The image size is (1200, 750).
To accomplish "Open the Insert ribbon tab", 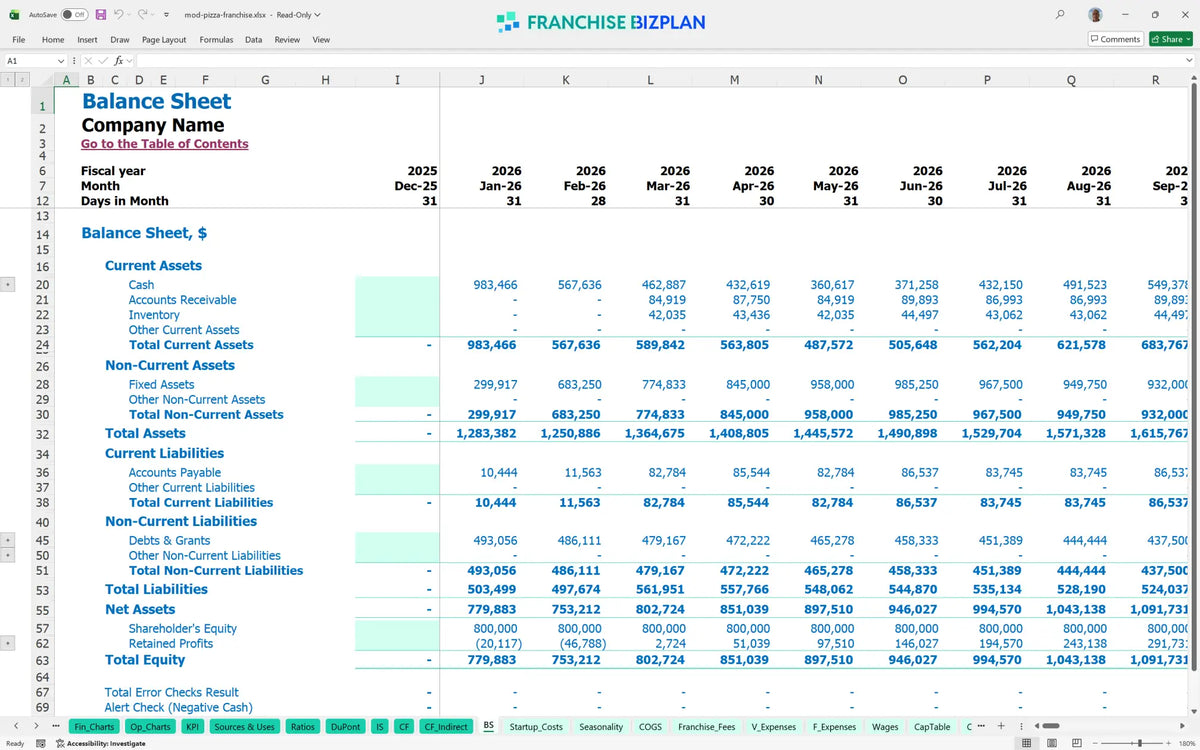I will click(x=87, y=39).
